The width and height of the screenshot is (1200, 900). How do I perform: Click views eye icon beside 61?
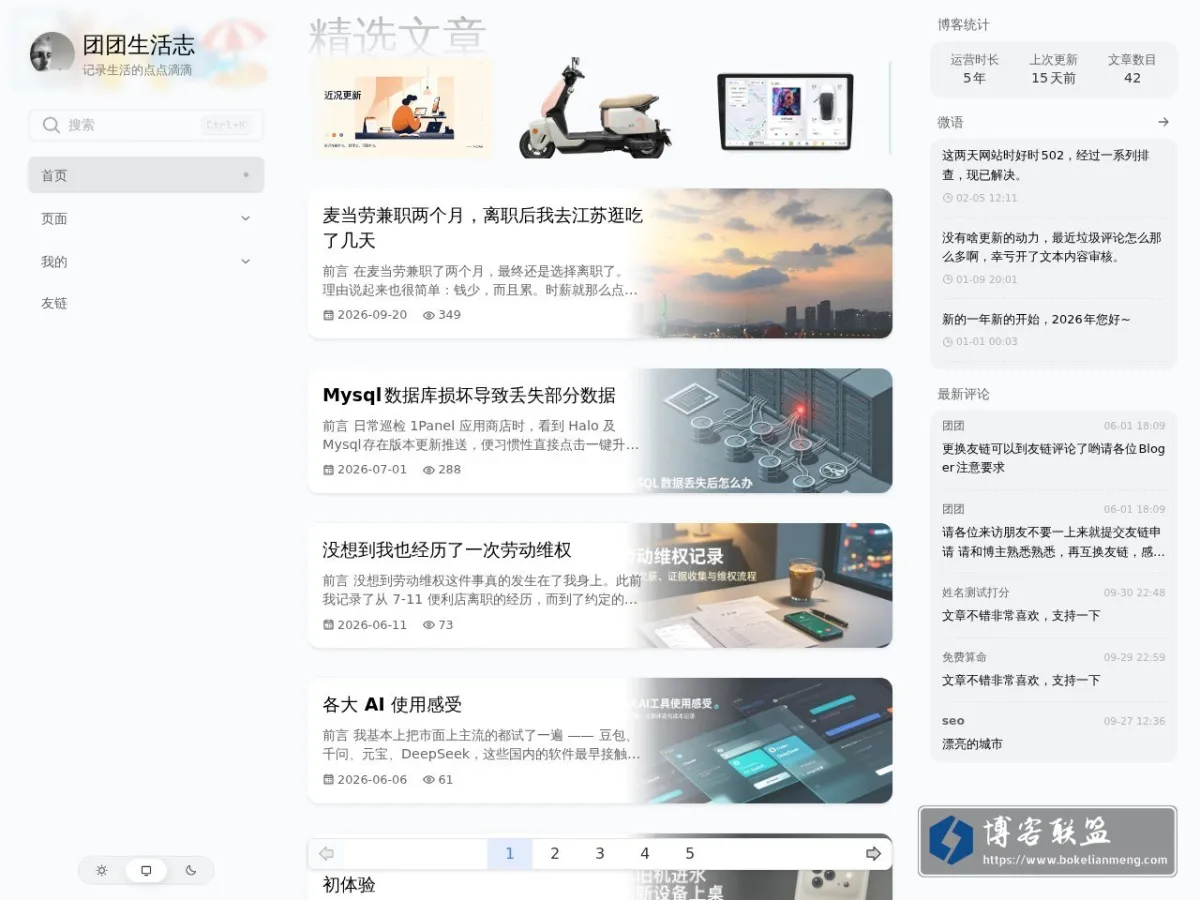click(x=429, y=779)
